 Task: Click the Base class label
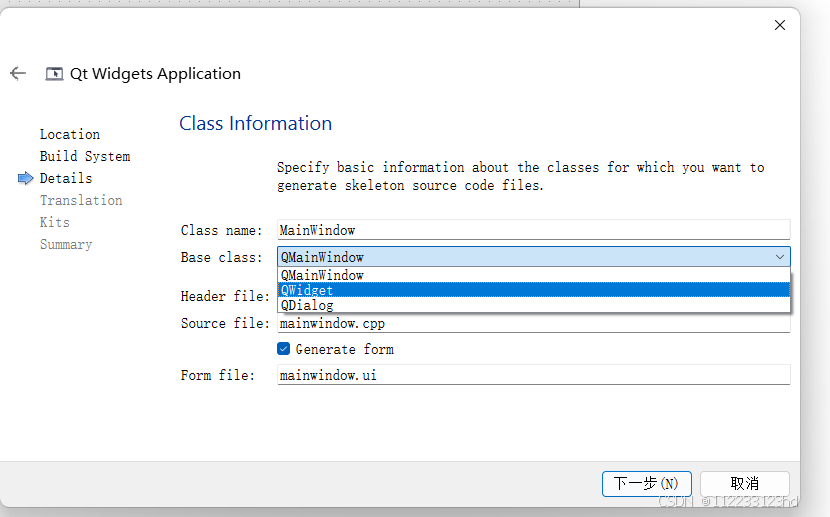[221, 257]
